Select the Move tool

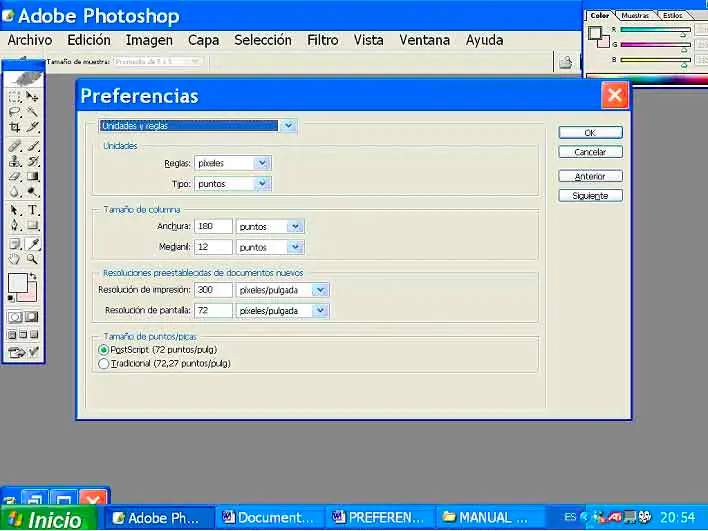coord(32,97)
